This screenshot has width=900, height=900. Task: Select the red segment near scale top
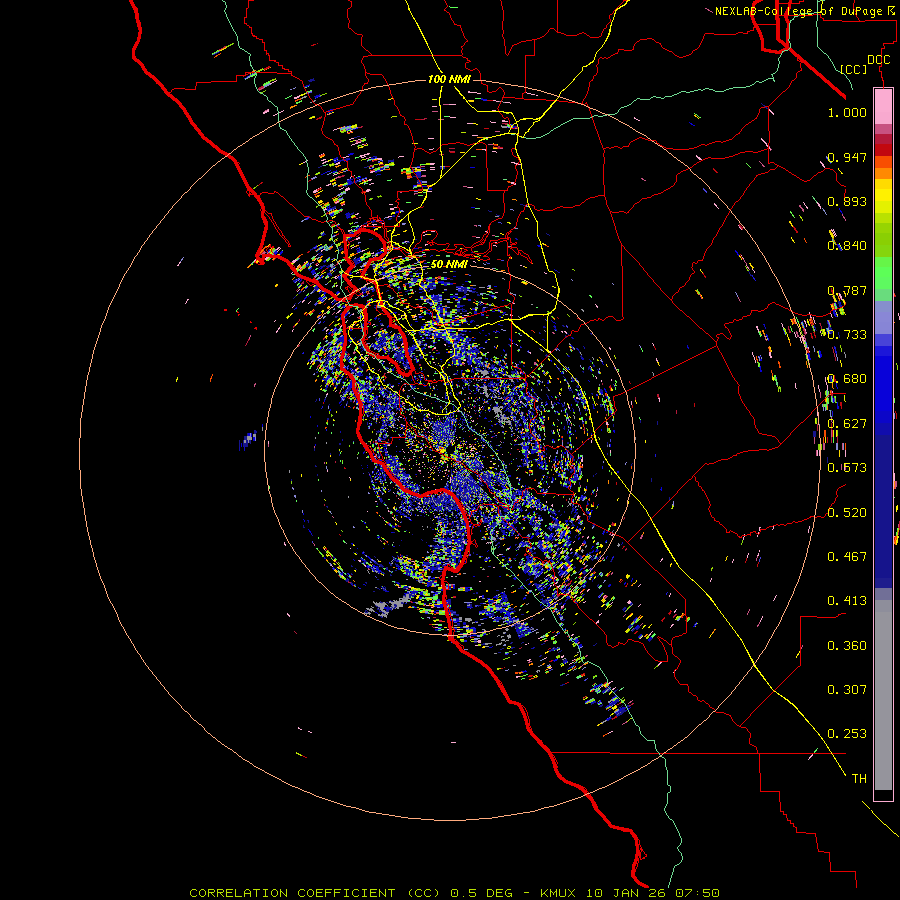pyautogui.click(x=883, y=150)
